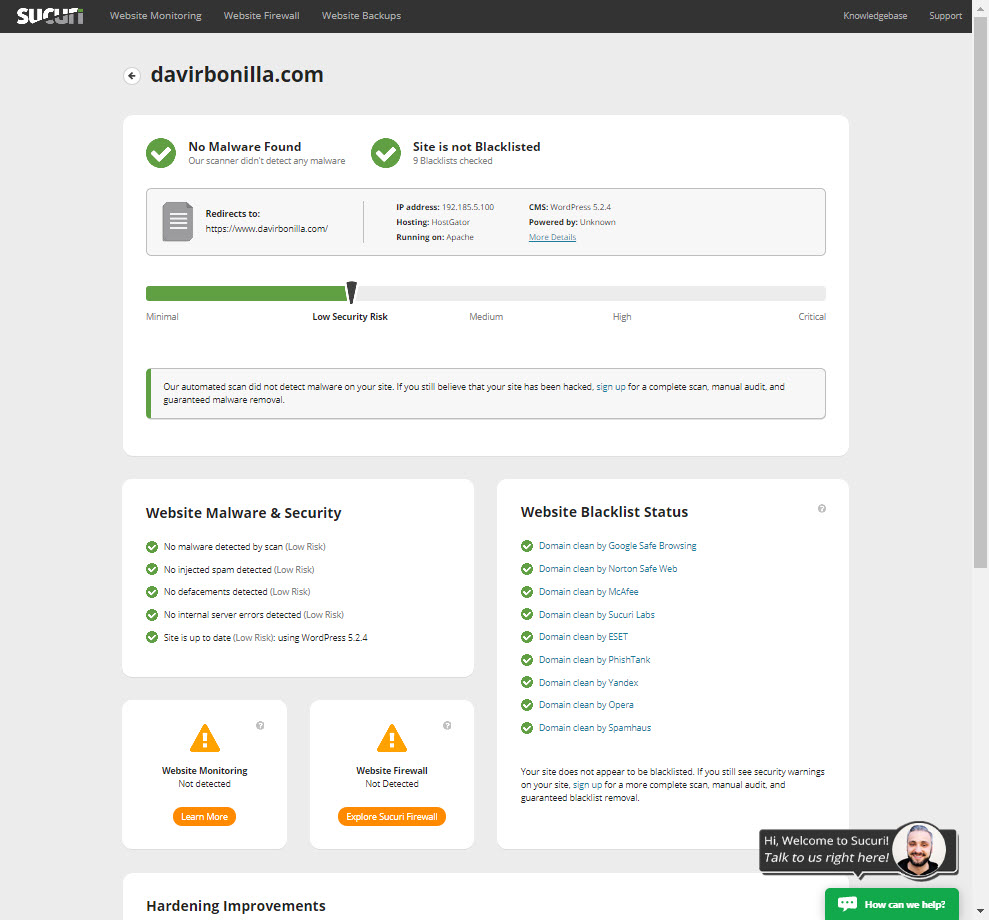
Task: Open the Website Backups menu item
Action: pyautogui.click(x=361, y=15)
